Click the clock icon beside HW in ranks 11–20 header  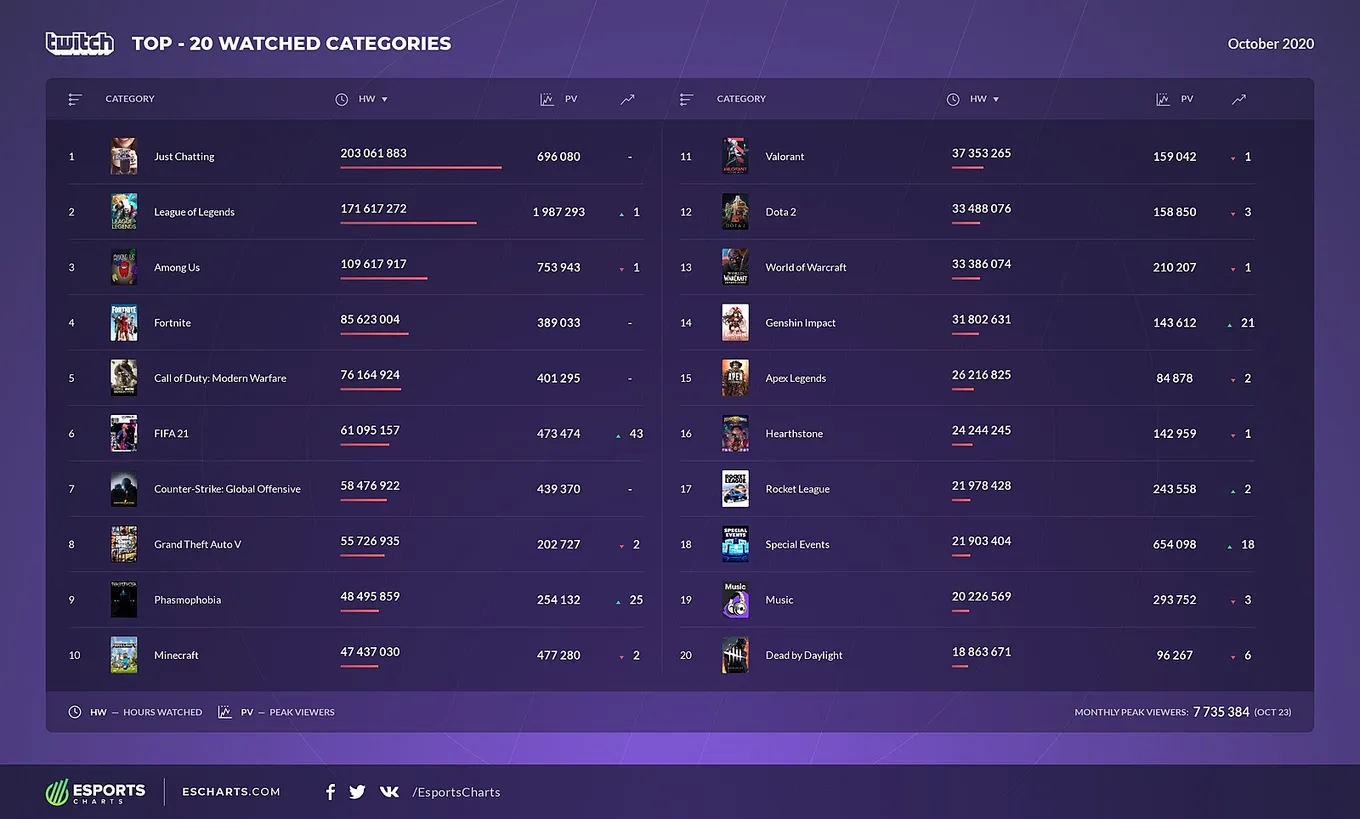coord(953,99)
